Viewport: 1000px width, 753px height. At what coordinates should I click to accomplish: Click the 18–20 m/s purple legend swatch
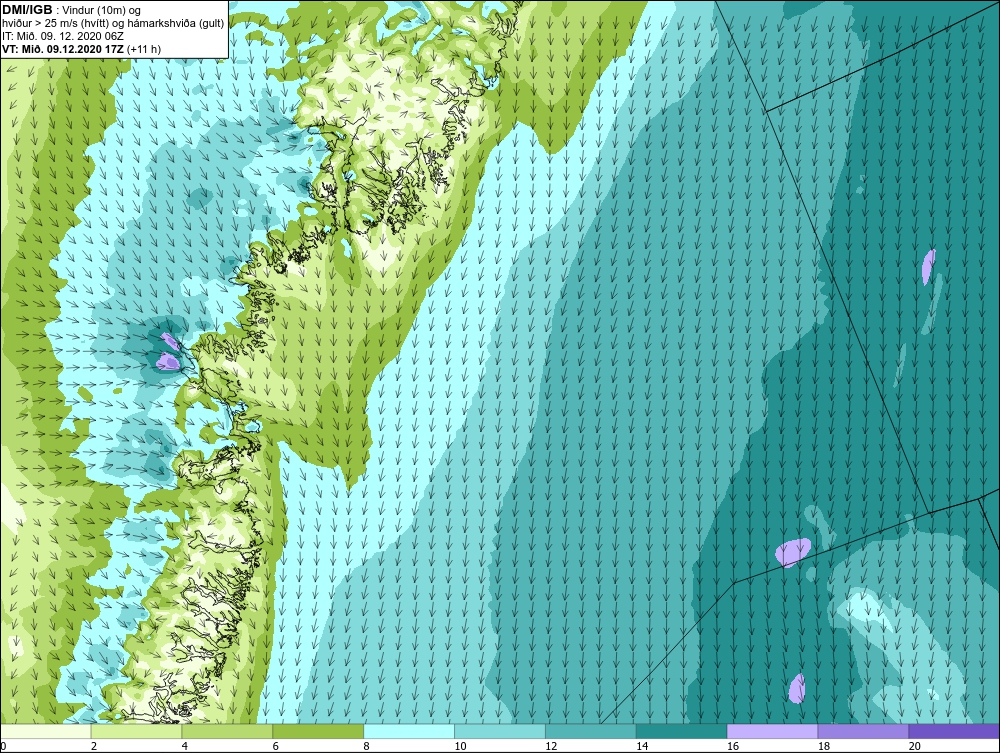[x=863, y=731]
